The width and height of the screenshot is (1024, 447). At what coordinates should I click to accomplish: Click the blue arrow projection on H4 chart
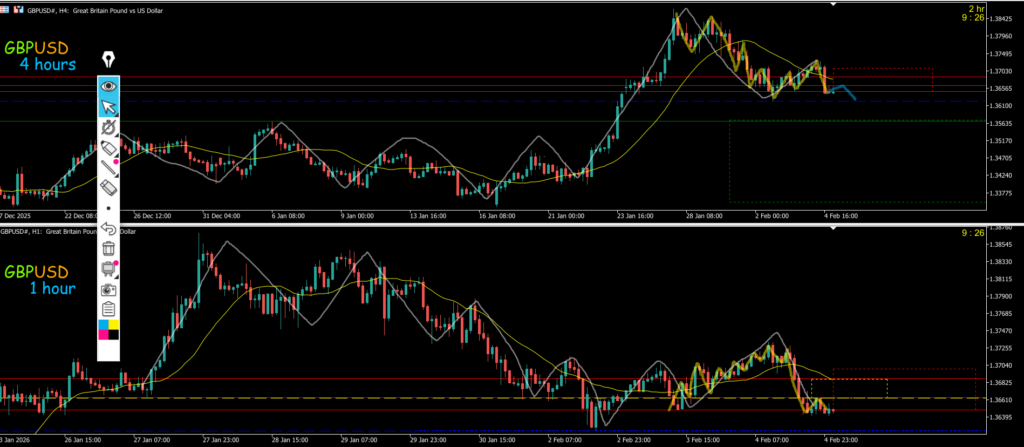[x=844, y=94]
